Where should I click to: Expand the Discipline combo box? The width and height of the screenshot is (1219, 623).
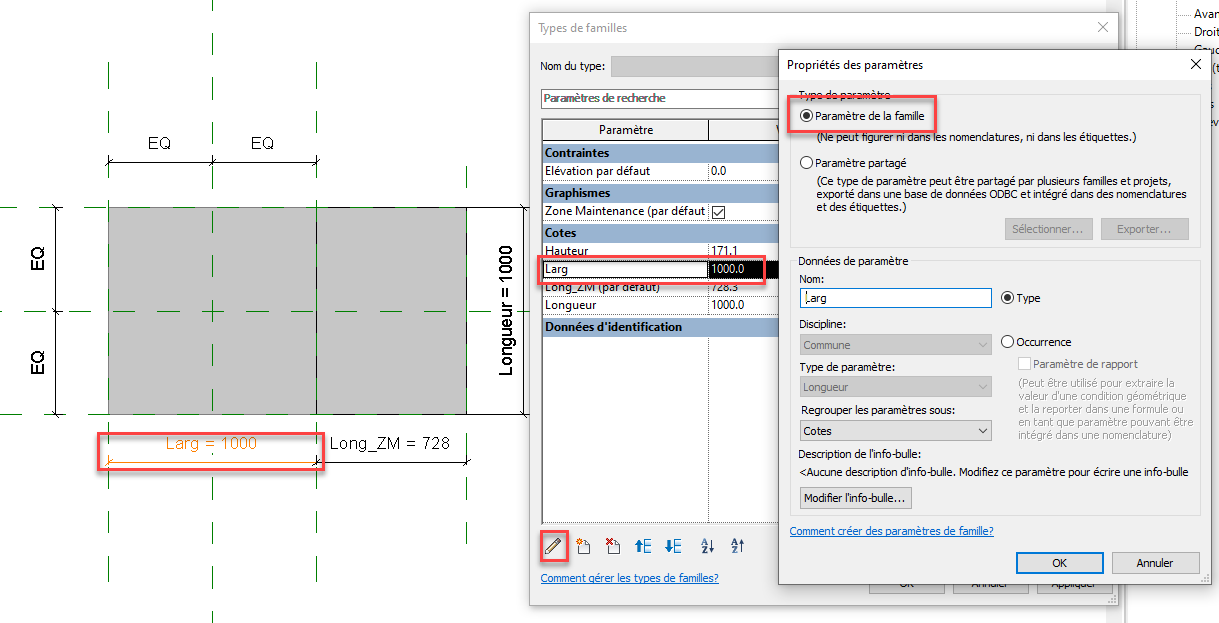point(896,345)
